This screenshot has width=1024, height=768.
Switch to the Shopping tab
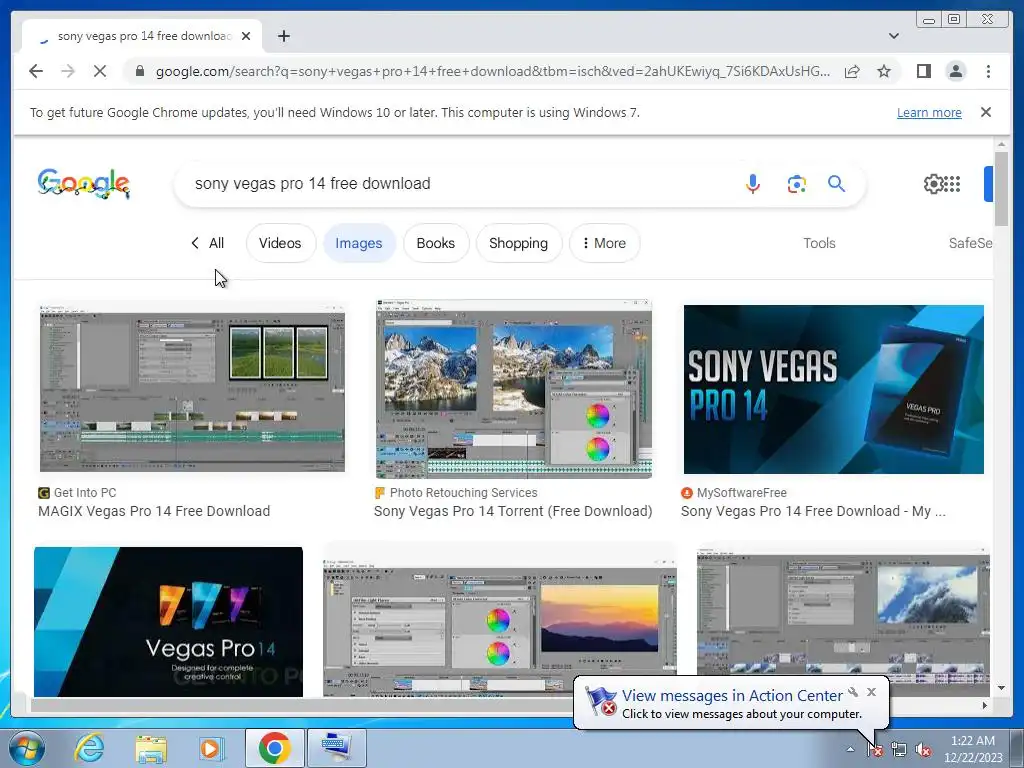[x=519, y=243]
